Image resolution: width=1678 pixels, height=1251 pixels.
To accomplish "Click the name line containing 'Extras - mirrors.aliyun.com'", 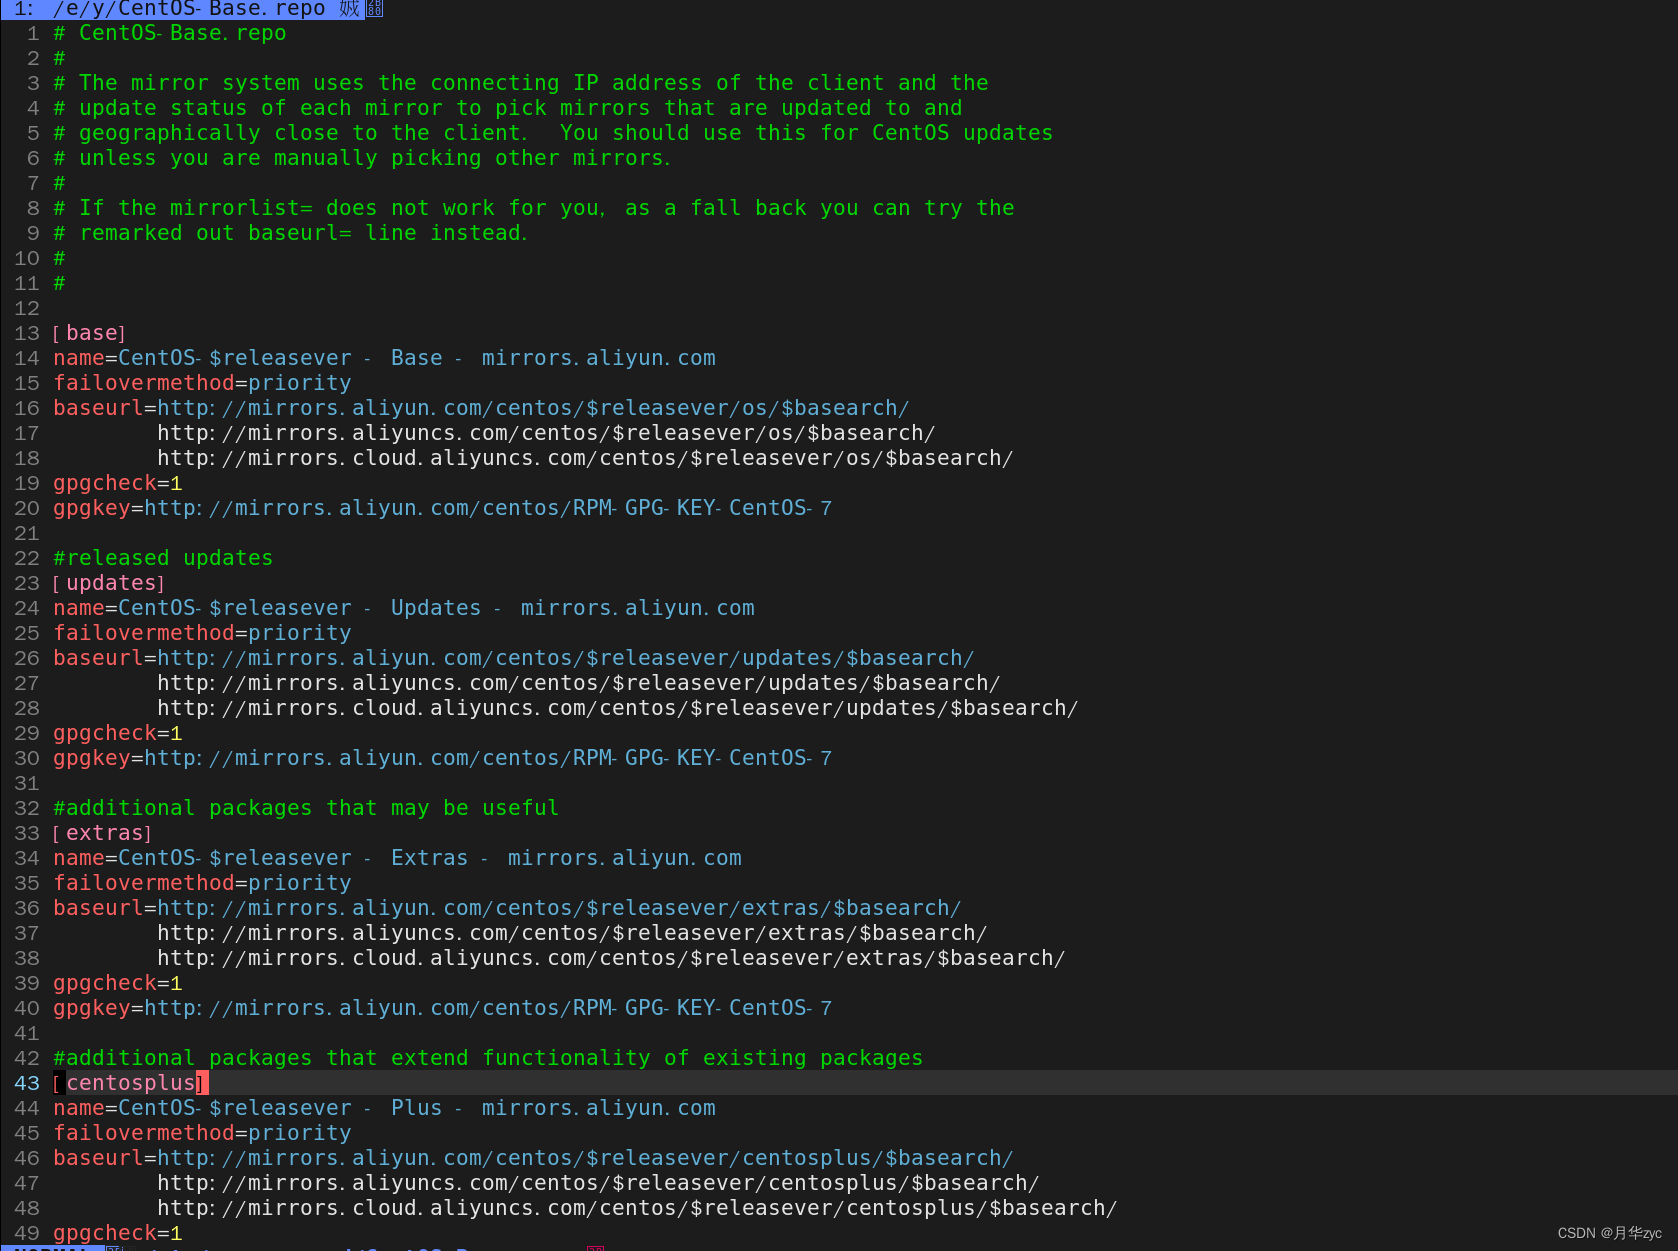I will [398, 858].
